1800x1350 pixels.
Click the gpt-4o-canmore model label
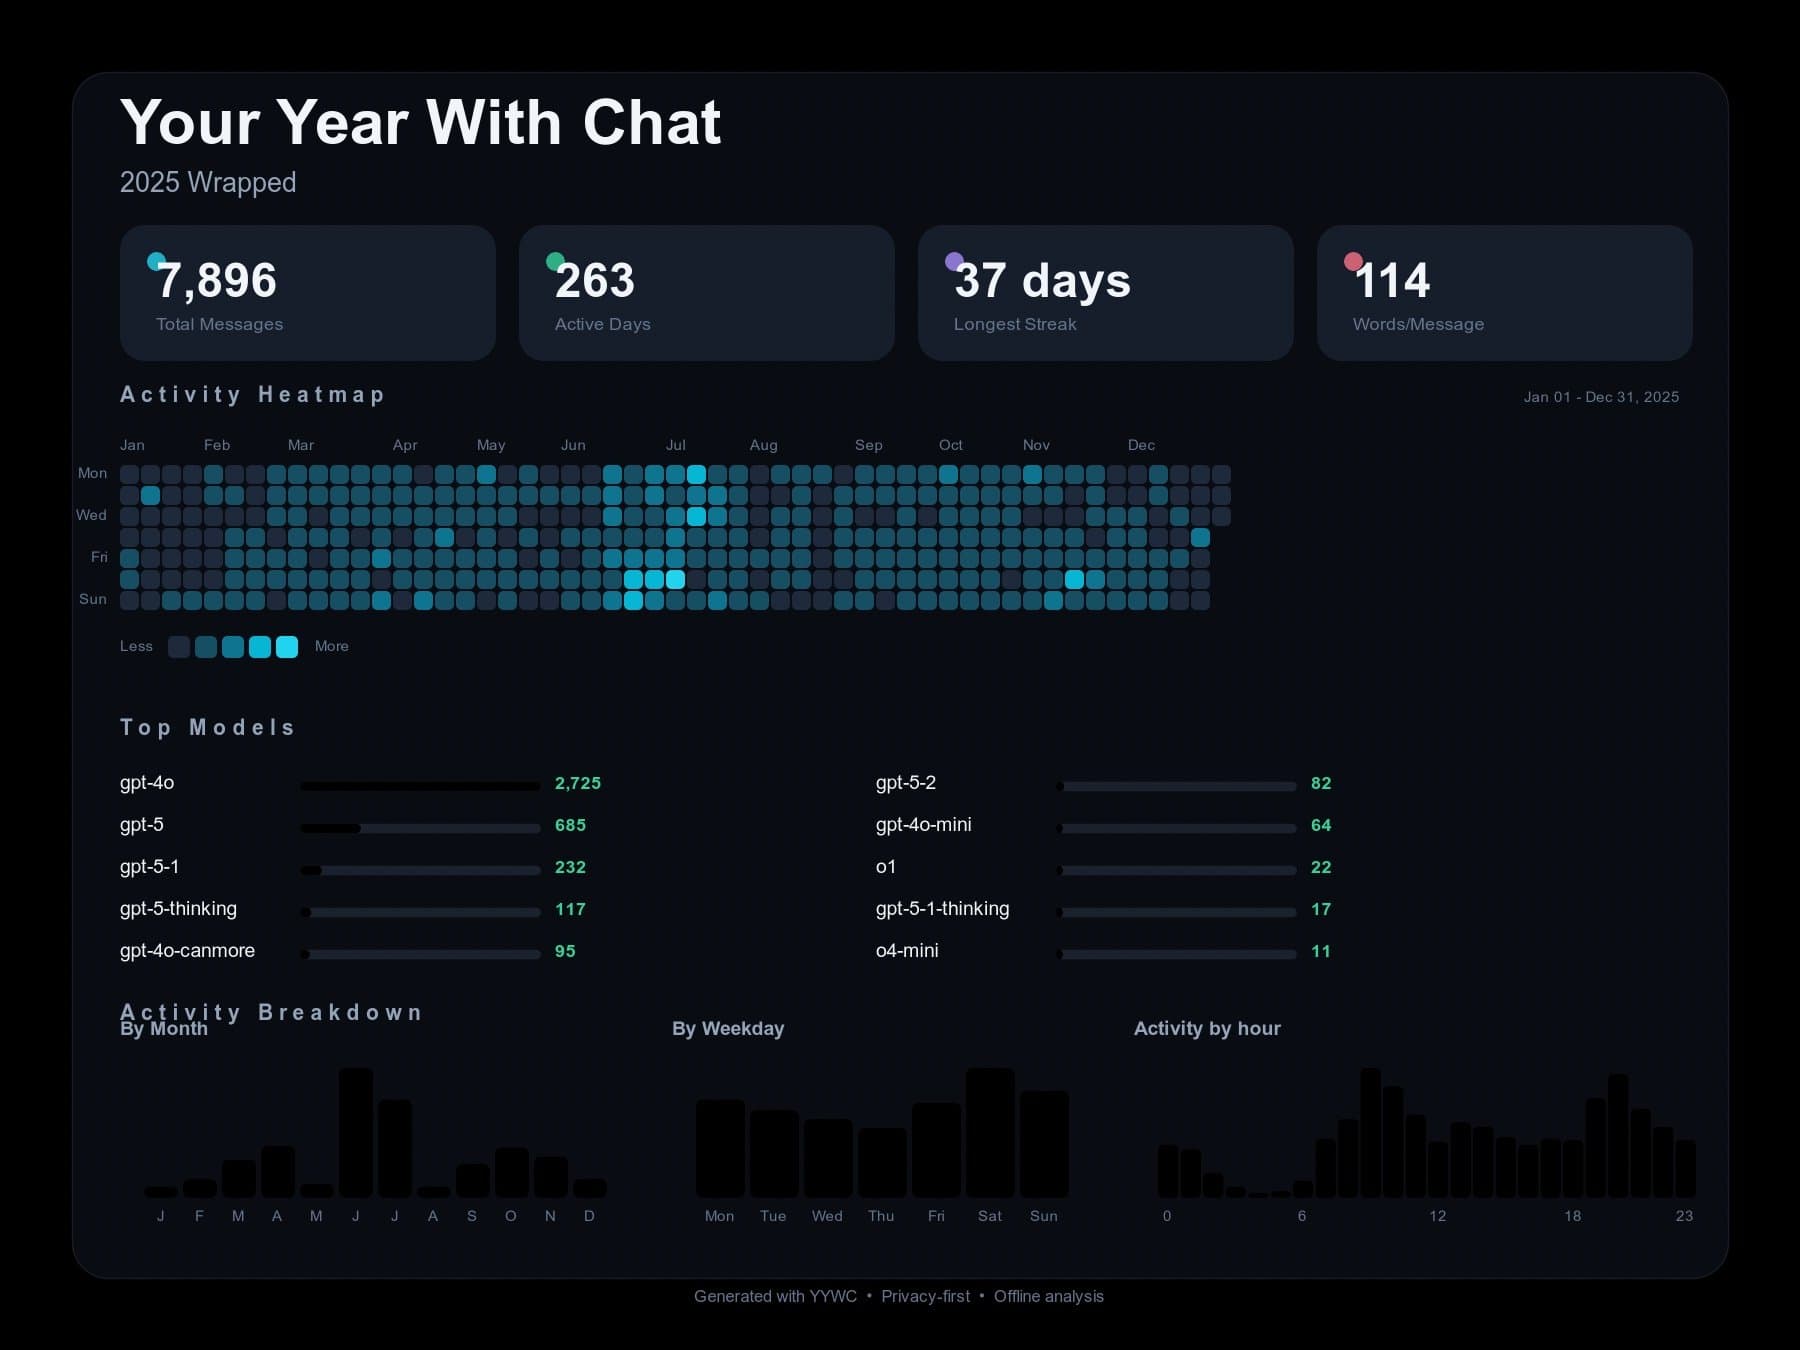click(x=187, y=951)
